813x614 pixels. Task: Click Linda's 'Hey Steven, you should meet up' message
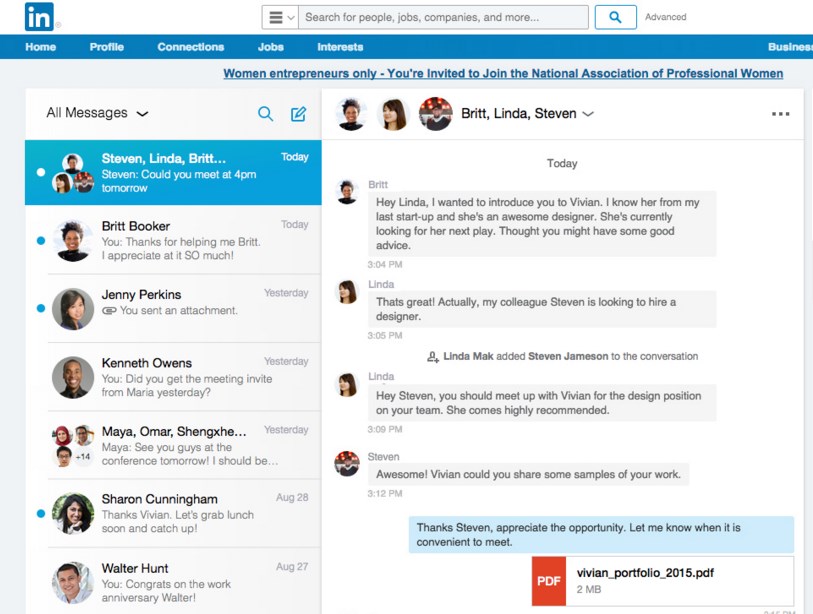[x=542, y=402]
